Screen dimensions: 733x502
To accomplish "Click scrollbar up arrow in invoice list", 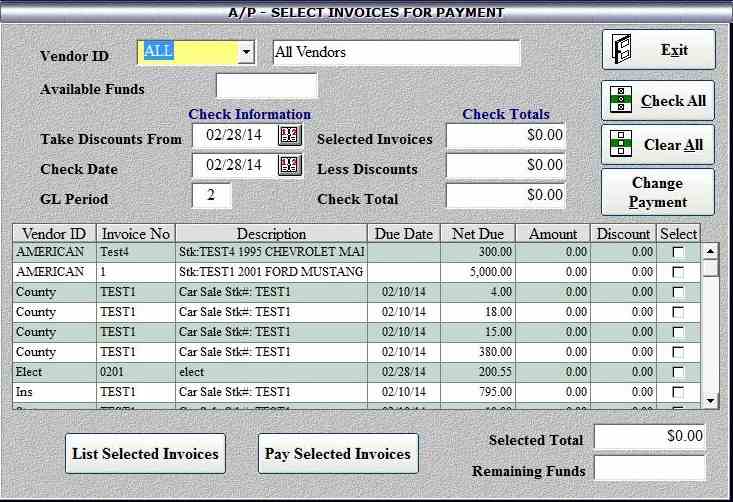I will 711,251.
